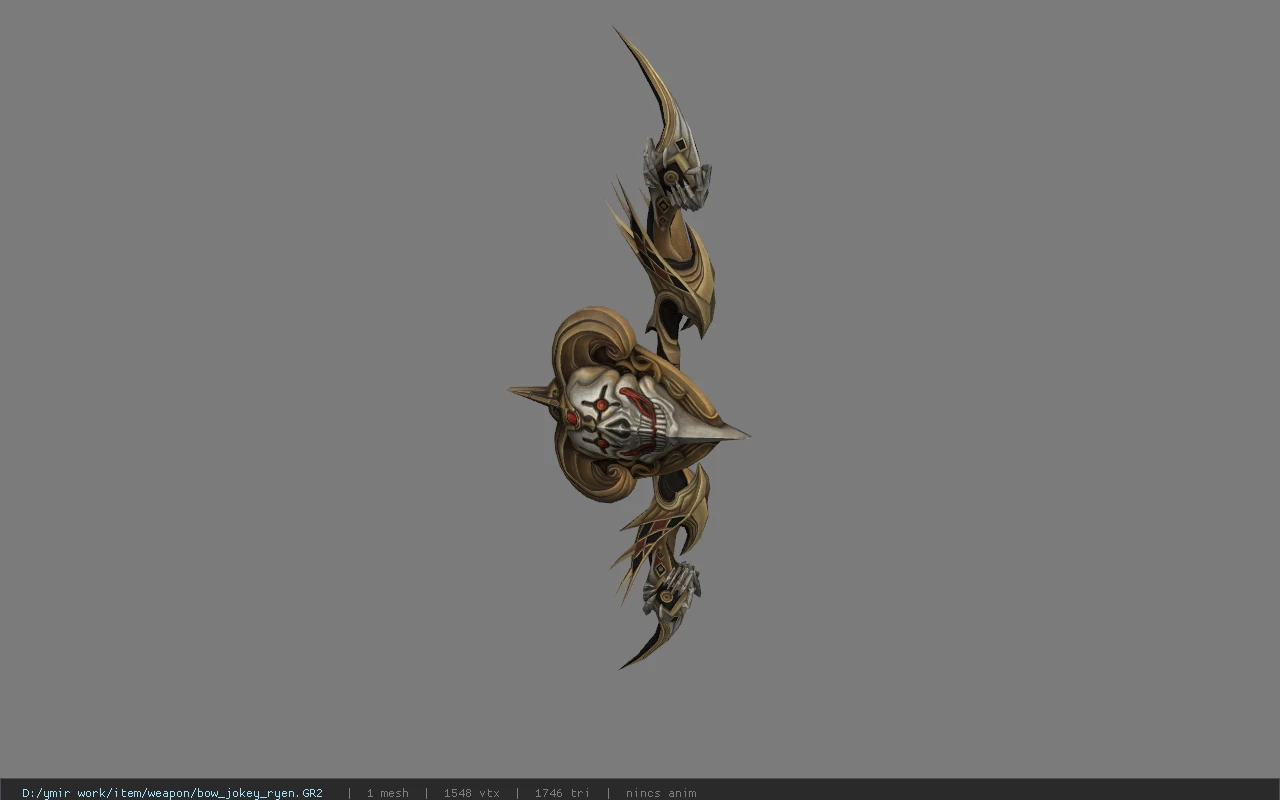Click the 'nincs anim' status entry
This screenshot has width=1280, height=800.
click(661, 793)
